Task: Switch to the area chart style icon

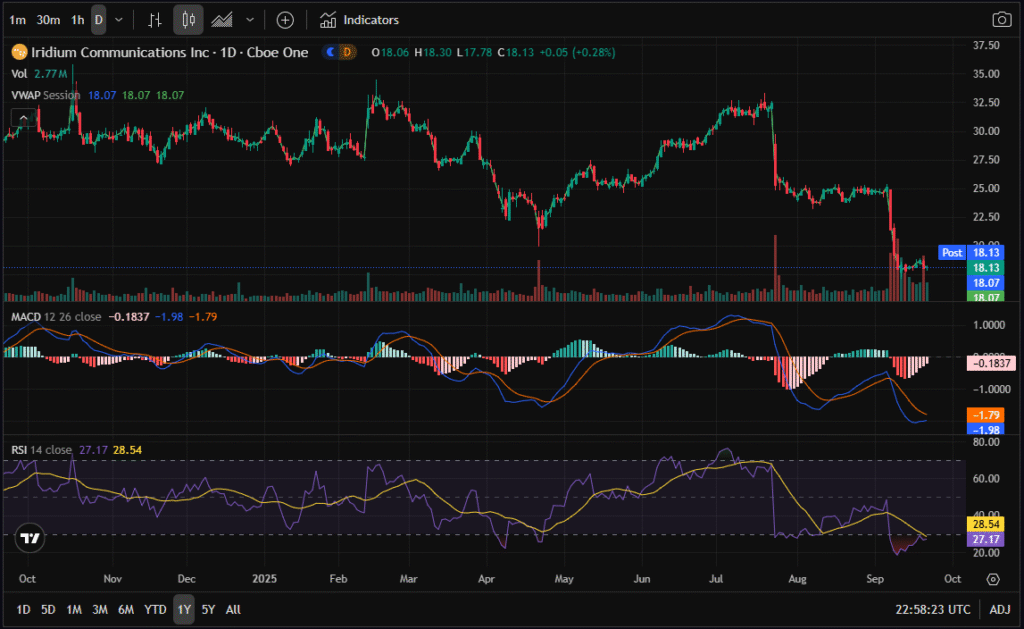Action: tap(222, 20)
